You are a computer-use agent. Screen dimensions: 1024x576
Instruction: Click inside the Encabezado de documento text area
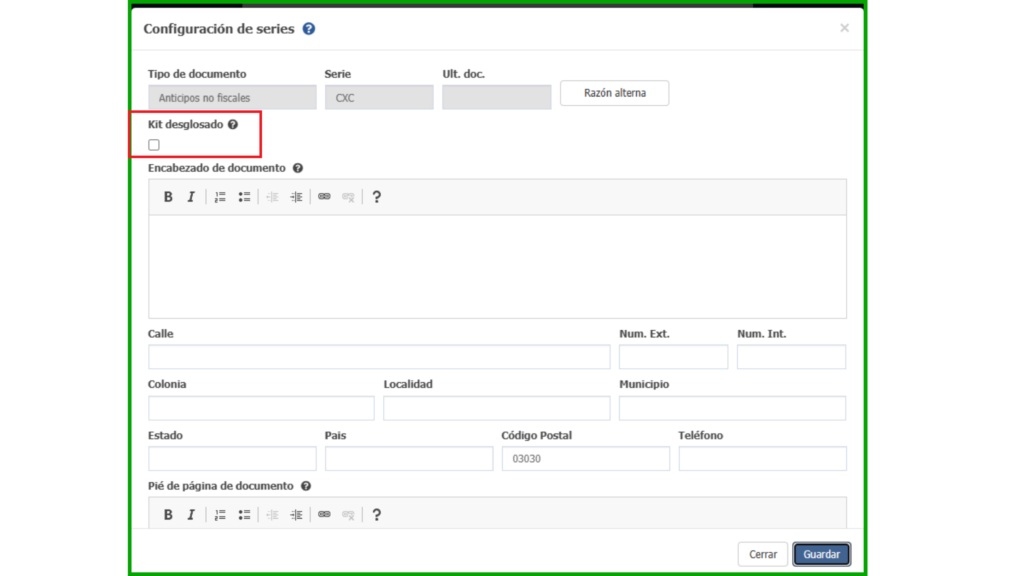click(497, 266)
